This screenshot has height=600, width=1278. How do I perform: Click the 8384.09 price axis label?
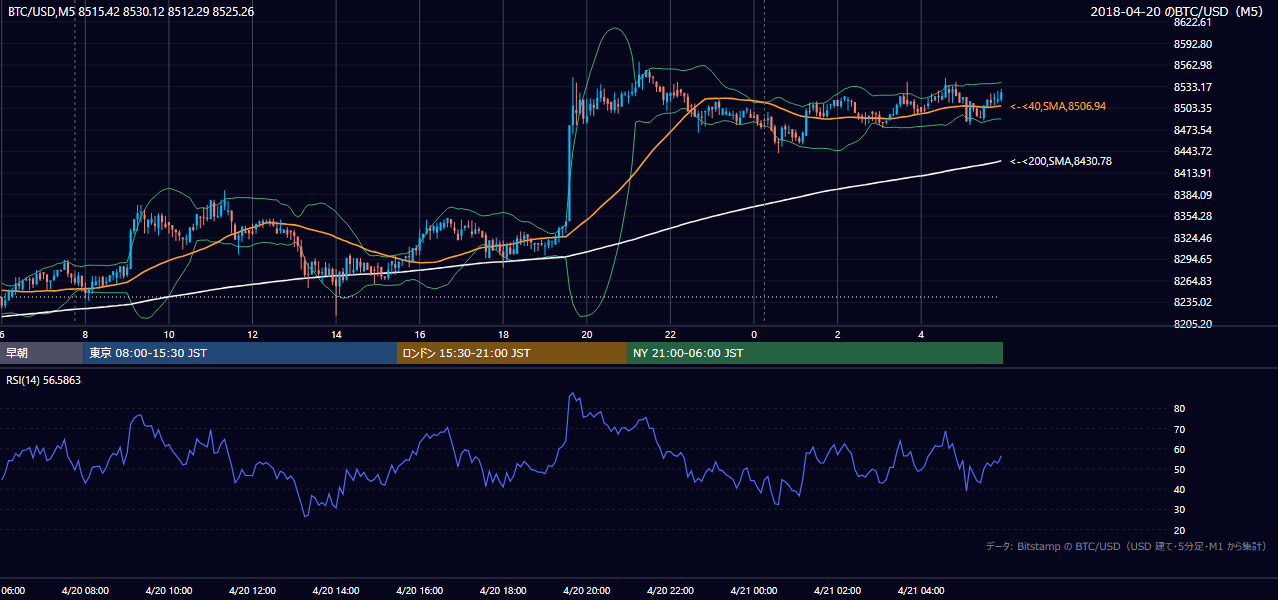pyautogui.click(x=1193, y=195)
